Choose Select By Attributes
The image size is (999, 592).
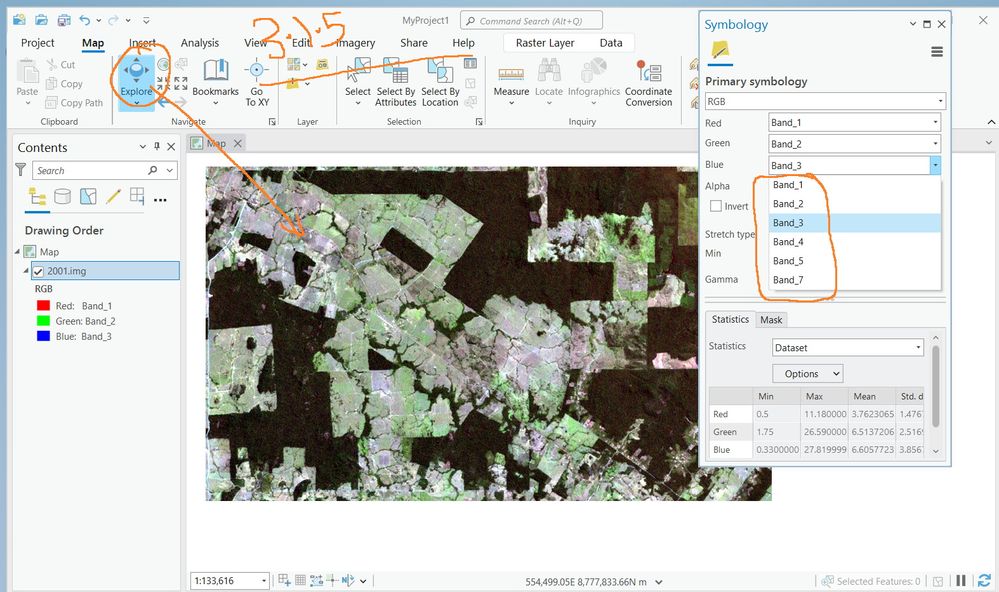396,81
